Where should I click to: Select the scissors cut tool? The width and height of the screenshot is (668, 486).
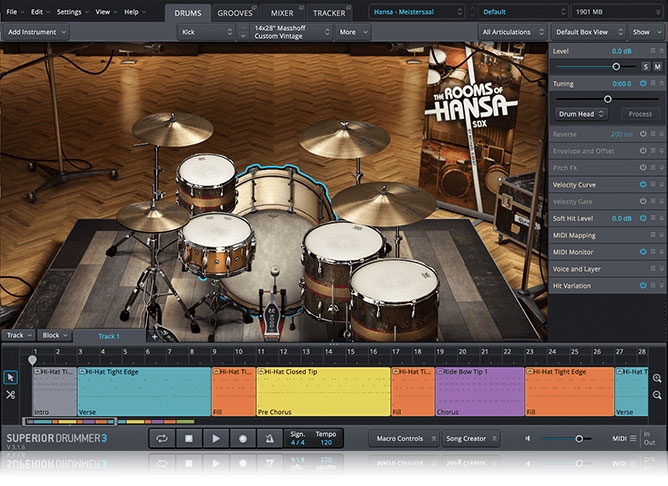pos(11,395)
